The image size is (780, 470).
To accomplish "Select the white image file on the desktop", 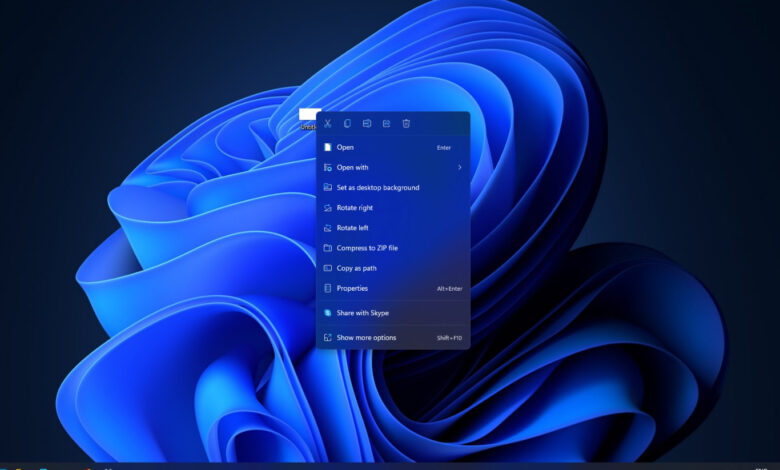I will click(x=309, y=114).
